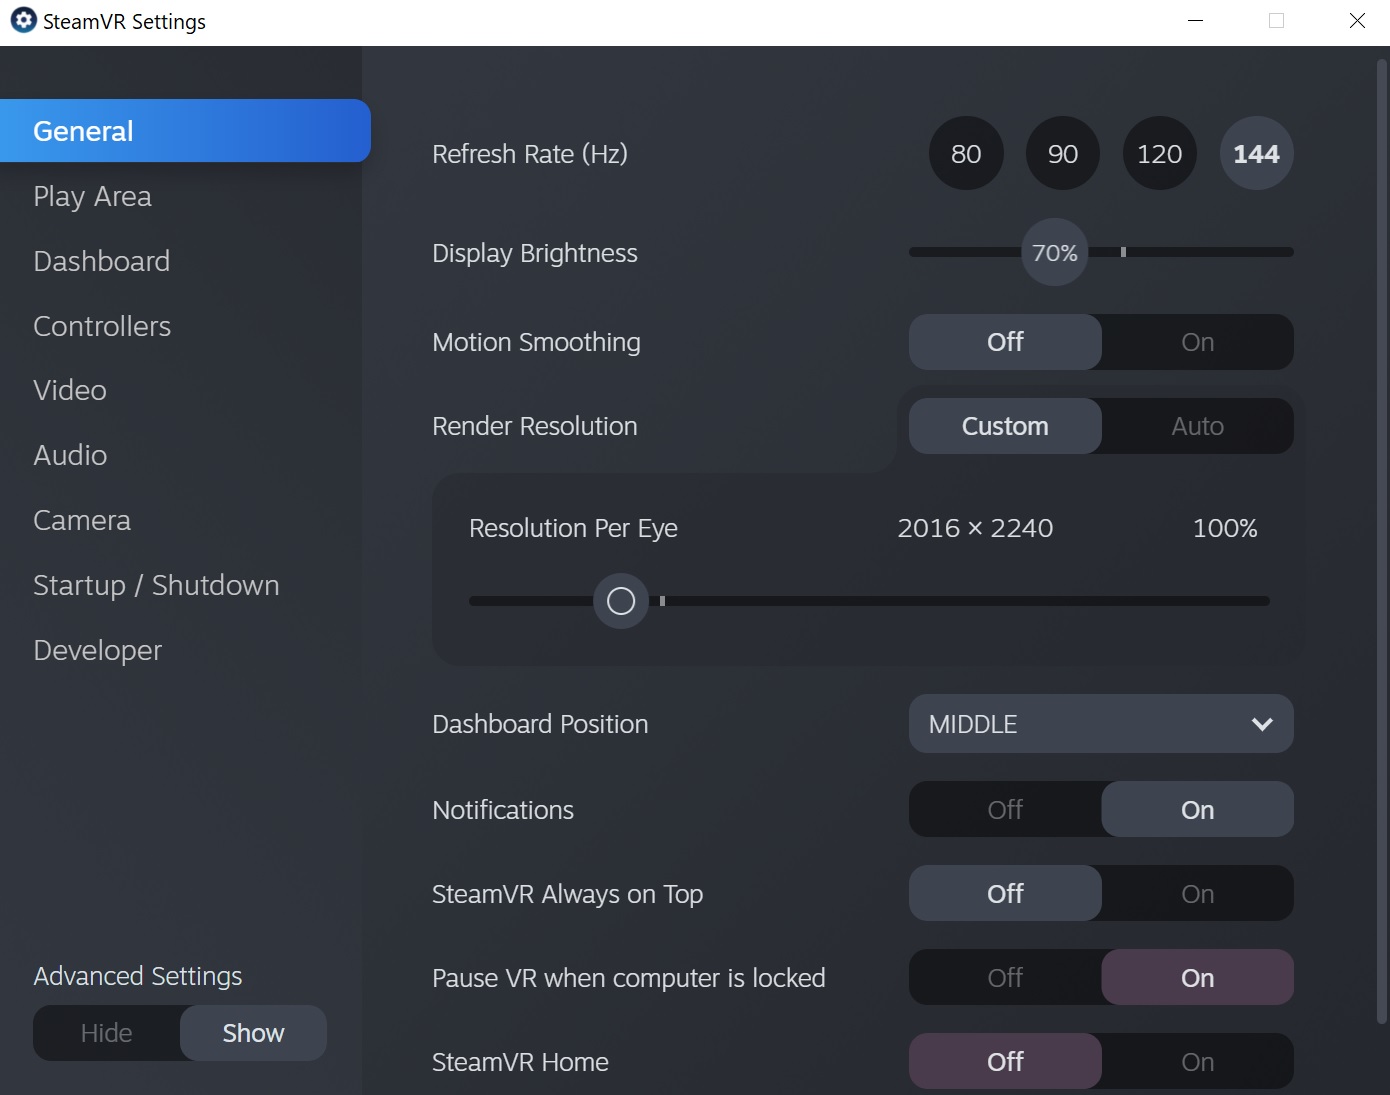Select the 144 Hz refresh rate

[1257, 153]
